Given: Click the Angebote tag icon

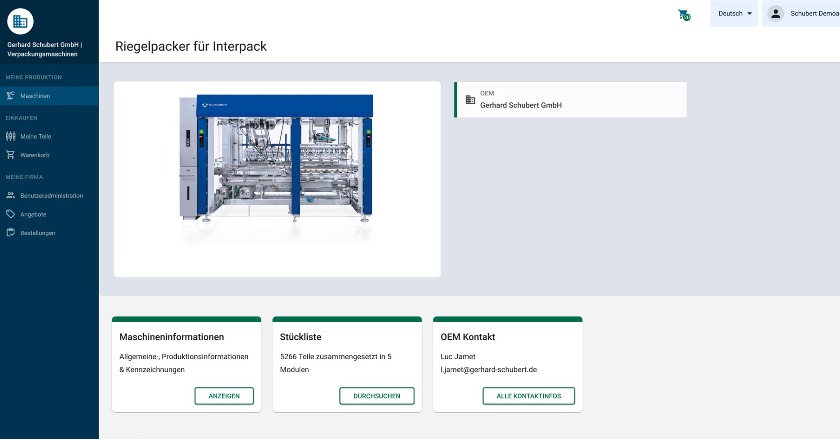Looking at the screenshot, I should (x=10, y=214).
